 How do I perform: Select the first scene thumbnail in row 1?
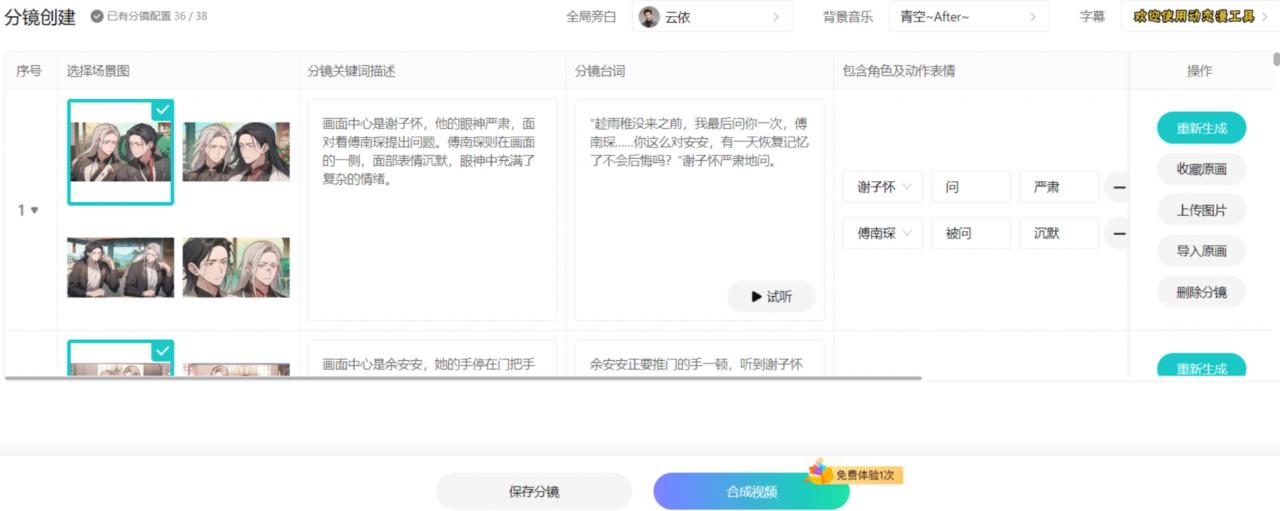pyautogui.click(x=121, y=152)
